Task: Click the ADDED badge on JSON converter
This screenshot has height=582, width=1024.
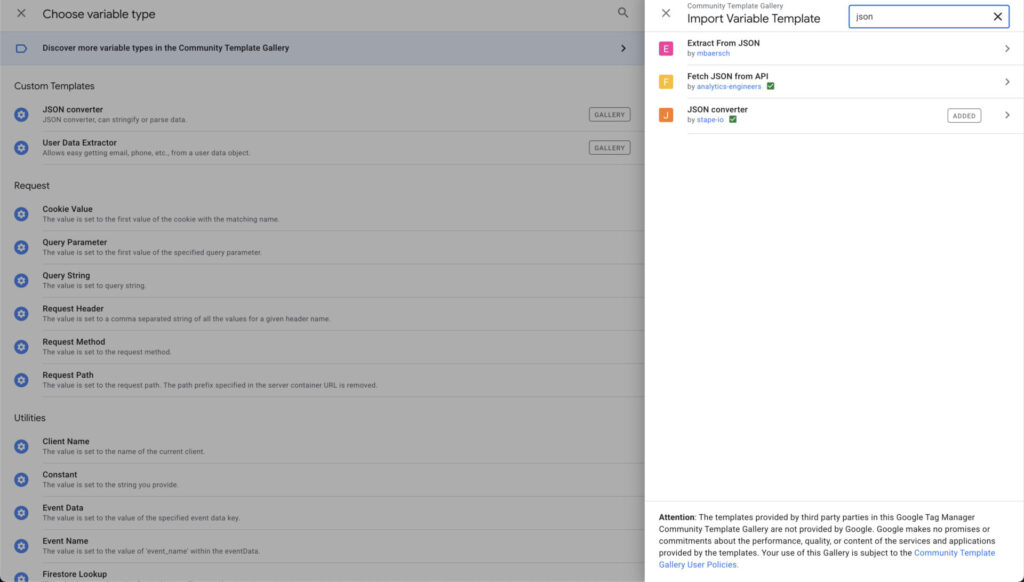Action: (x=964, y=116)
